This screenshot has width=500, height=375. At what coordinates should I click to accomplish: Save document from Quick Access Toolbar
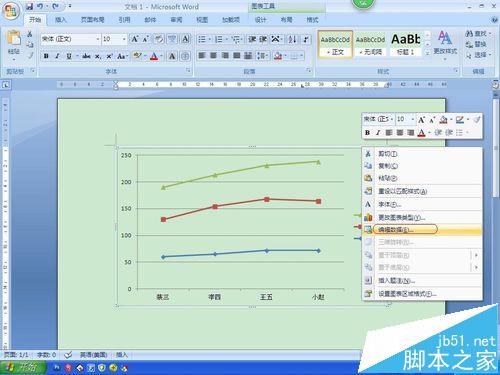click(x=30, y=6)
